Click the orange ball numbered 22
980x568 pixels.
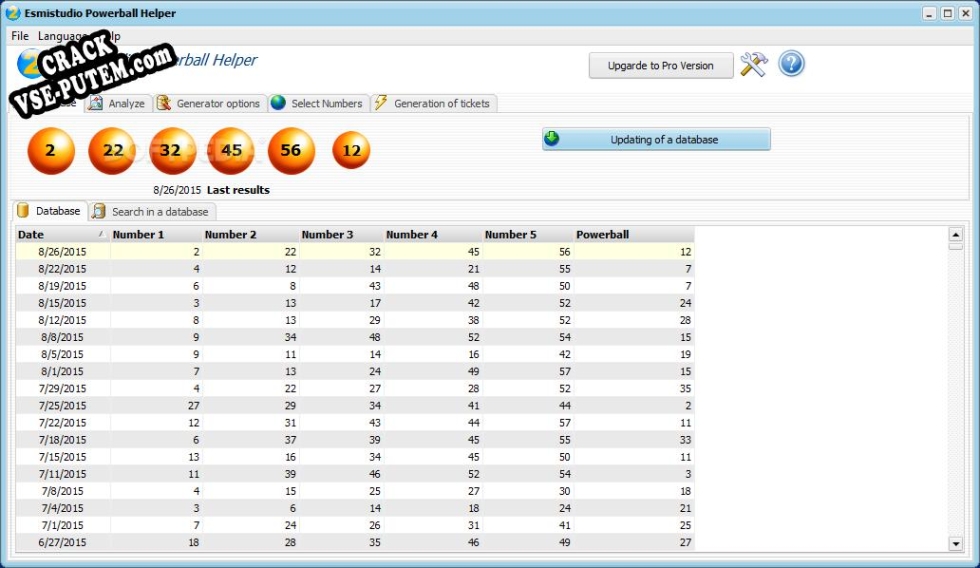coord(112,151)
